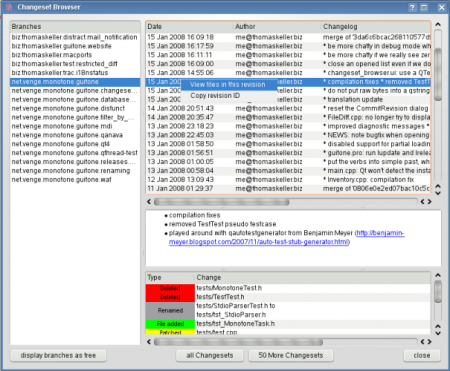
Task: Click the 'all Changesets' button
Action: [210, 356]
